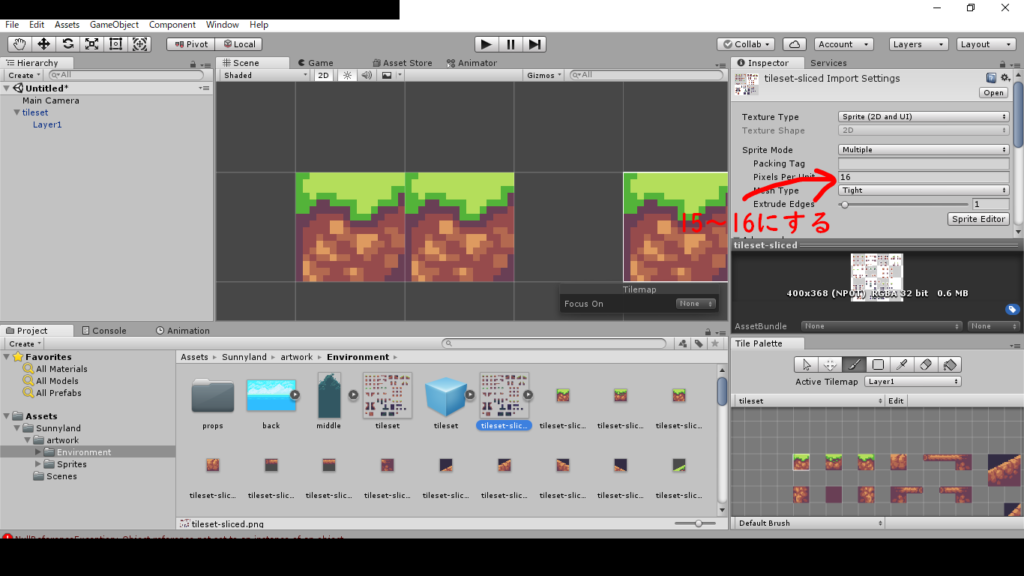Viewport: 1024px width, 576px height.
Task: Toggle scene lighting sun icon
Action: 347,75
